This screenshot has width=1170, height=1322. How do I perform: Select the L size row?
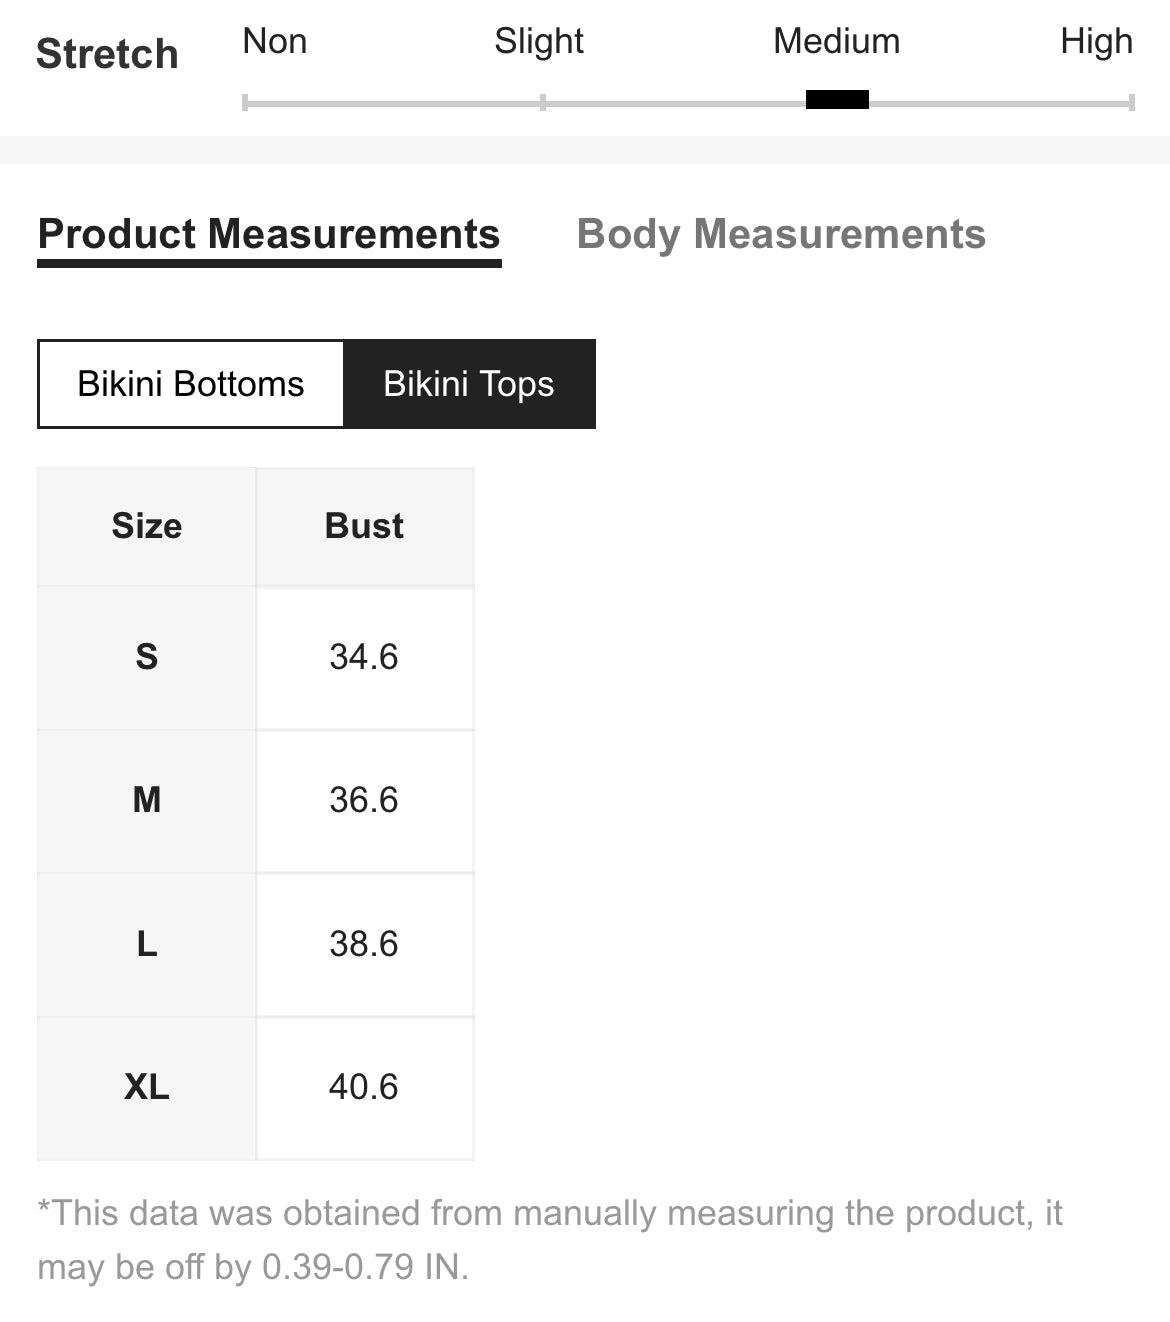[x=256, y=944]
